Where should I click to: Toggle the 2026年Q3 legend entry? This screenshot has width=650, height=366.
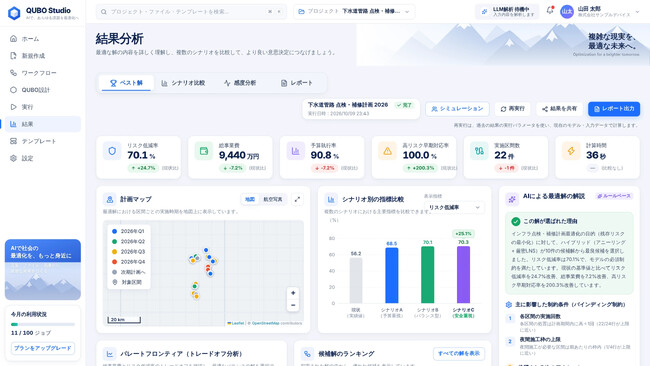(x=129, y=252)
